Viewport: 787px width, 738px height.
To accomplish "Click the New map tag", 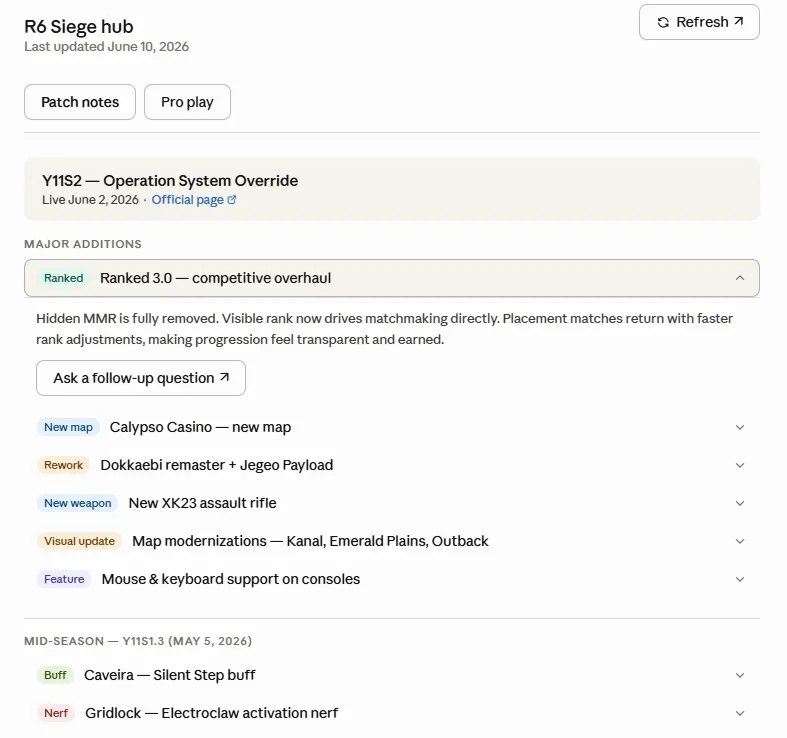I will [68, 427].
